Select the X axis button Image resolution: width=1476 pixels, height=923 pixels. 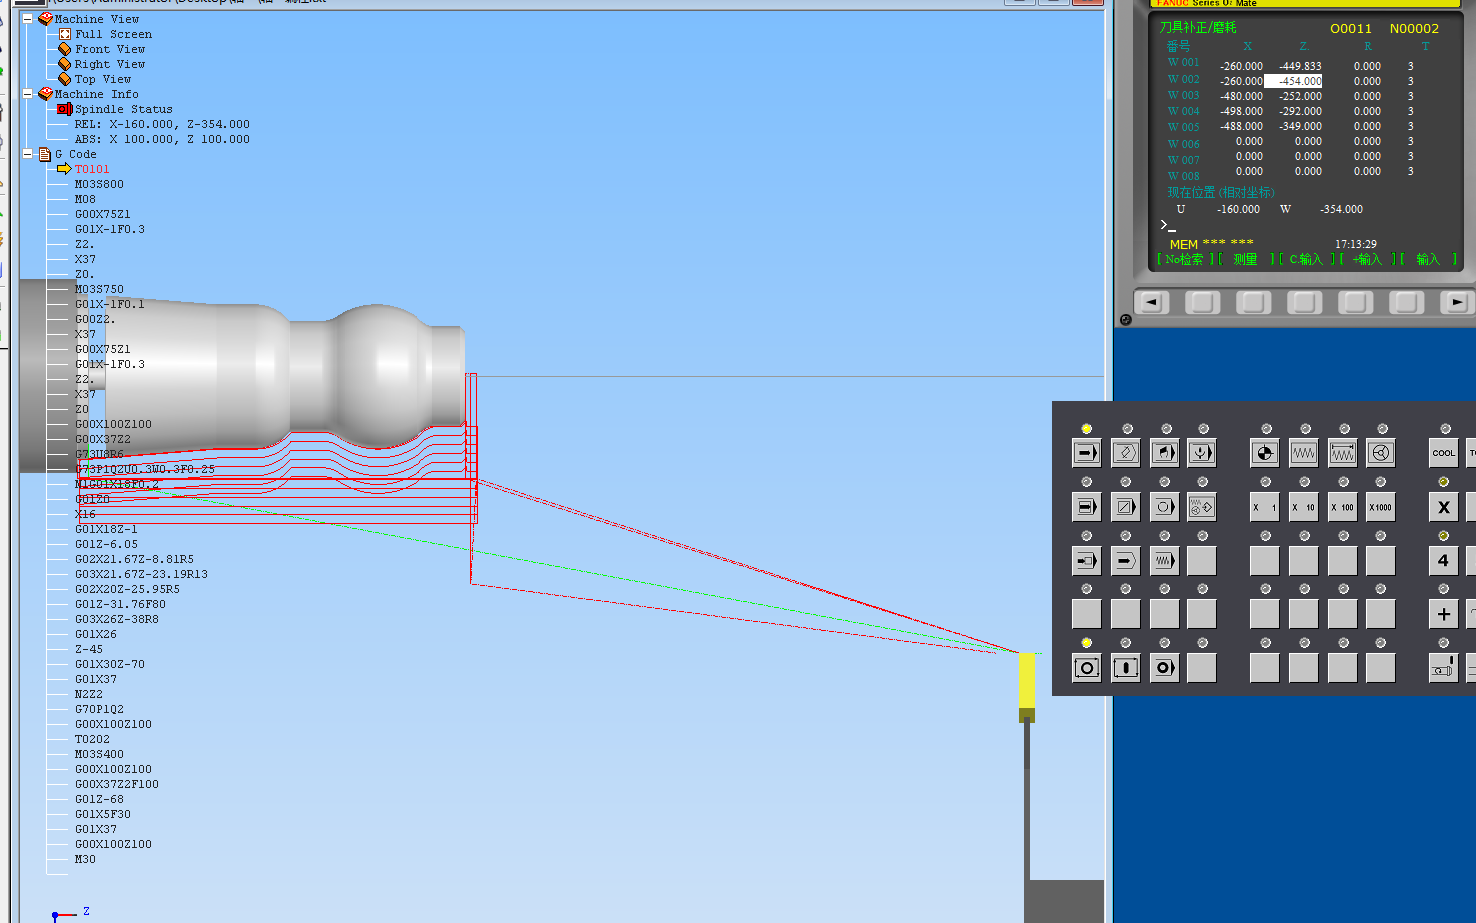[x=1444, y=507]
